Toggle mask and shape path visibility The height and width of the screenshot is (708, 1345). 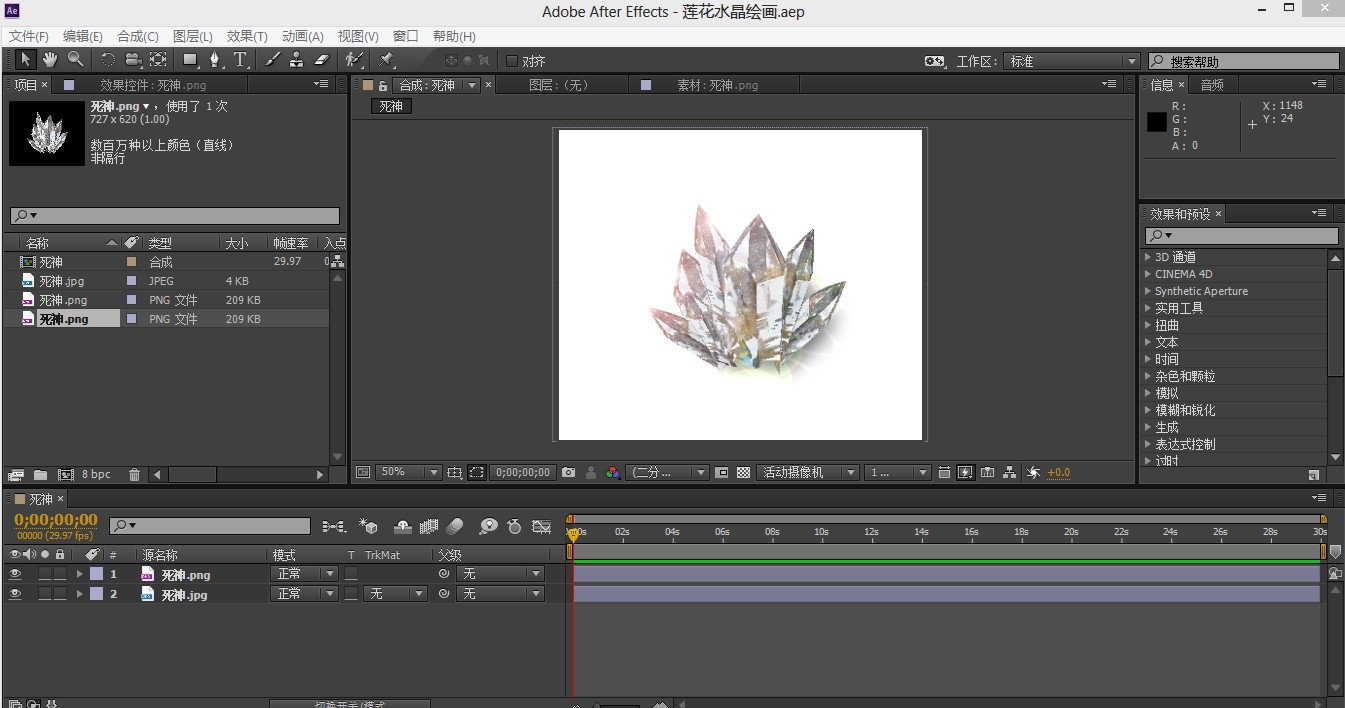(477, 472)
